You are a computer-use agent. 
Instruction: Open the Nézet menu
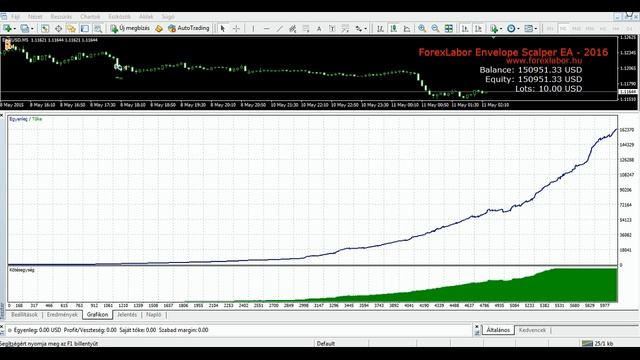pyautogui.click(x=35, y=17)
